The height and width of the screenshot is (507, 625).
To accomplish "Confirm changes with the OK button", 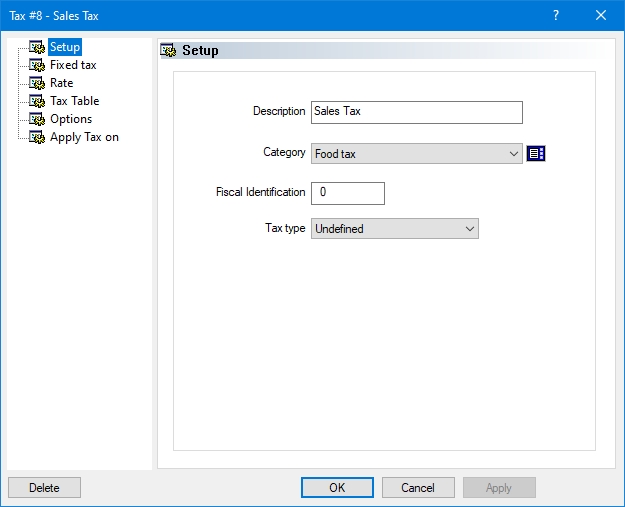I will 337,488.
